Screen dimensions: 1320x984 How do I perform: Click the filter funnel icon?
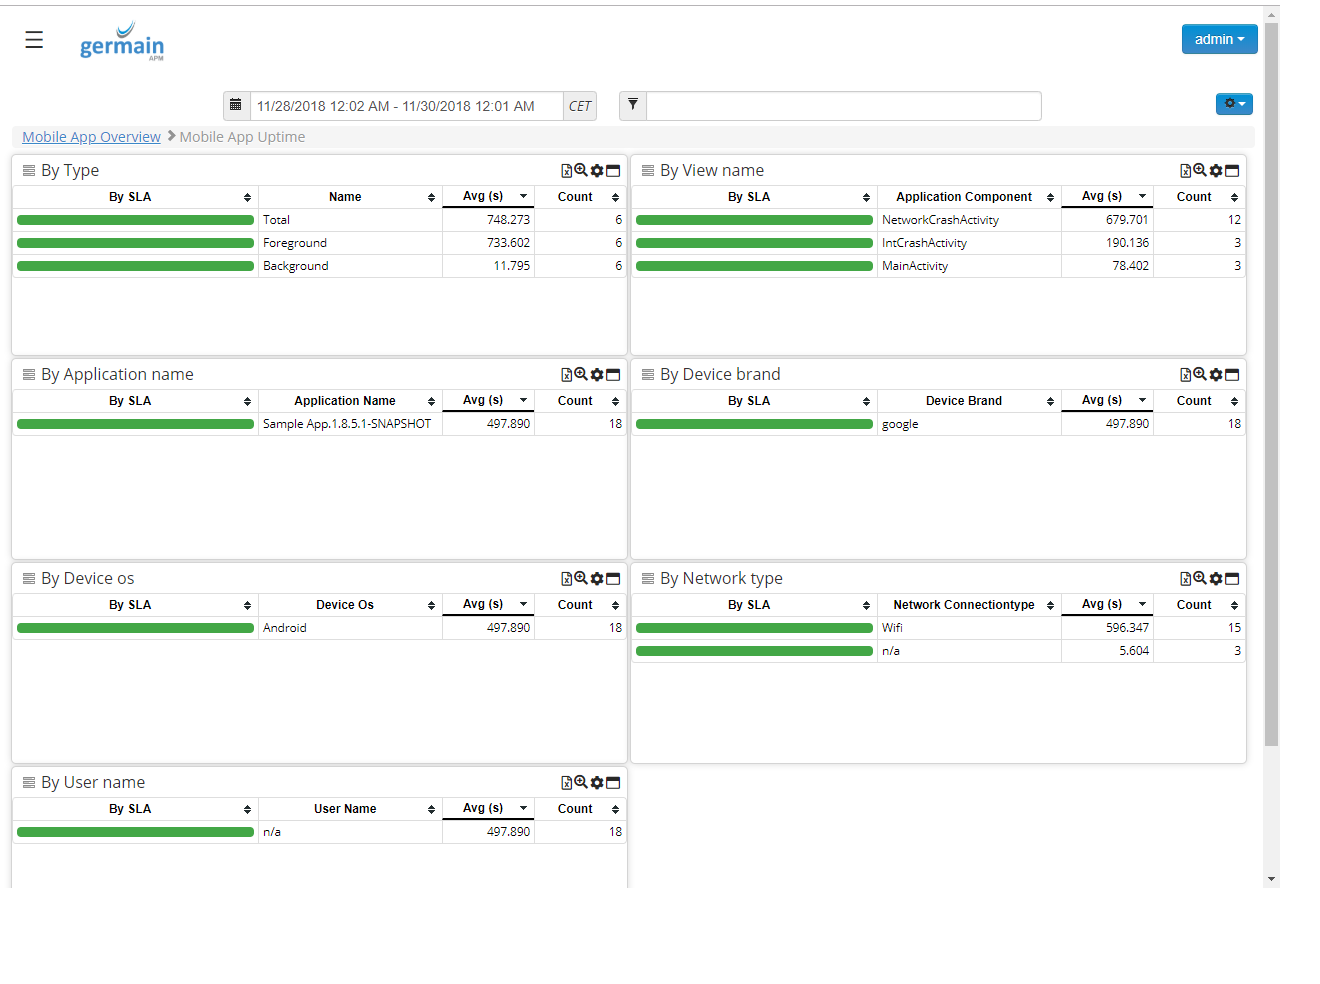(x=633, y=105)
